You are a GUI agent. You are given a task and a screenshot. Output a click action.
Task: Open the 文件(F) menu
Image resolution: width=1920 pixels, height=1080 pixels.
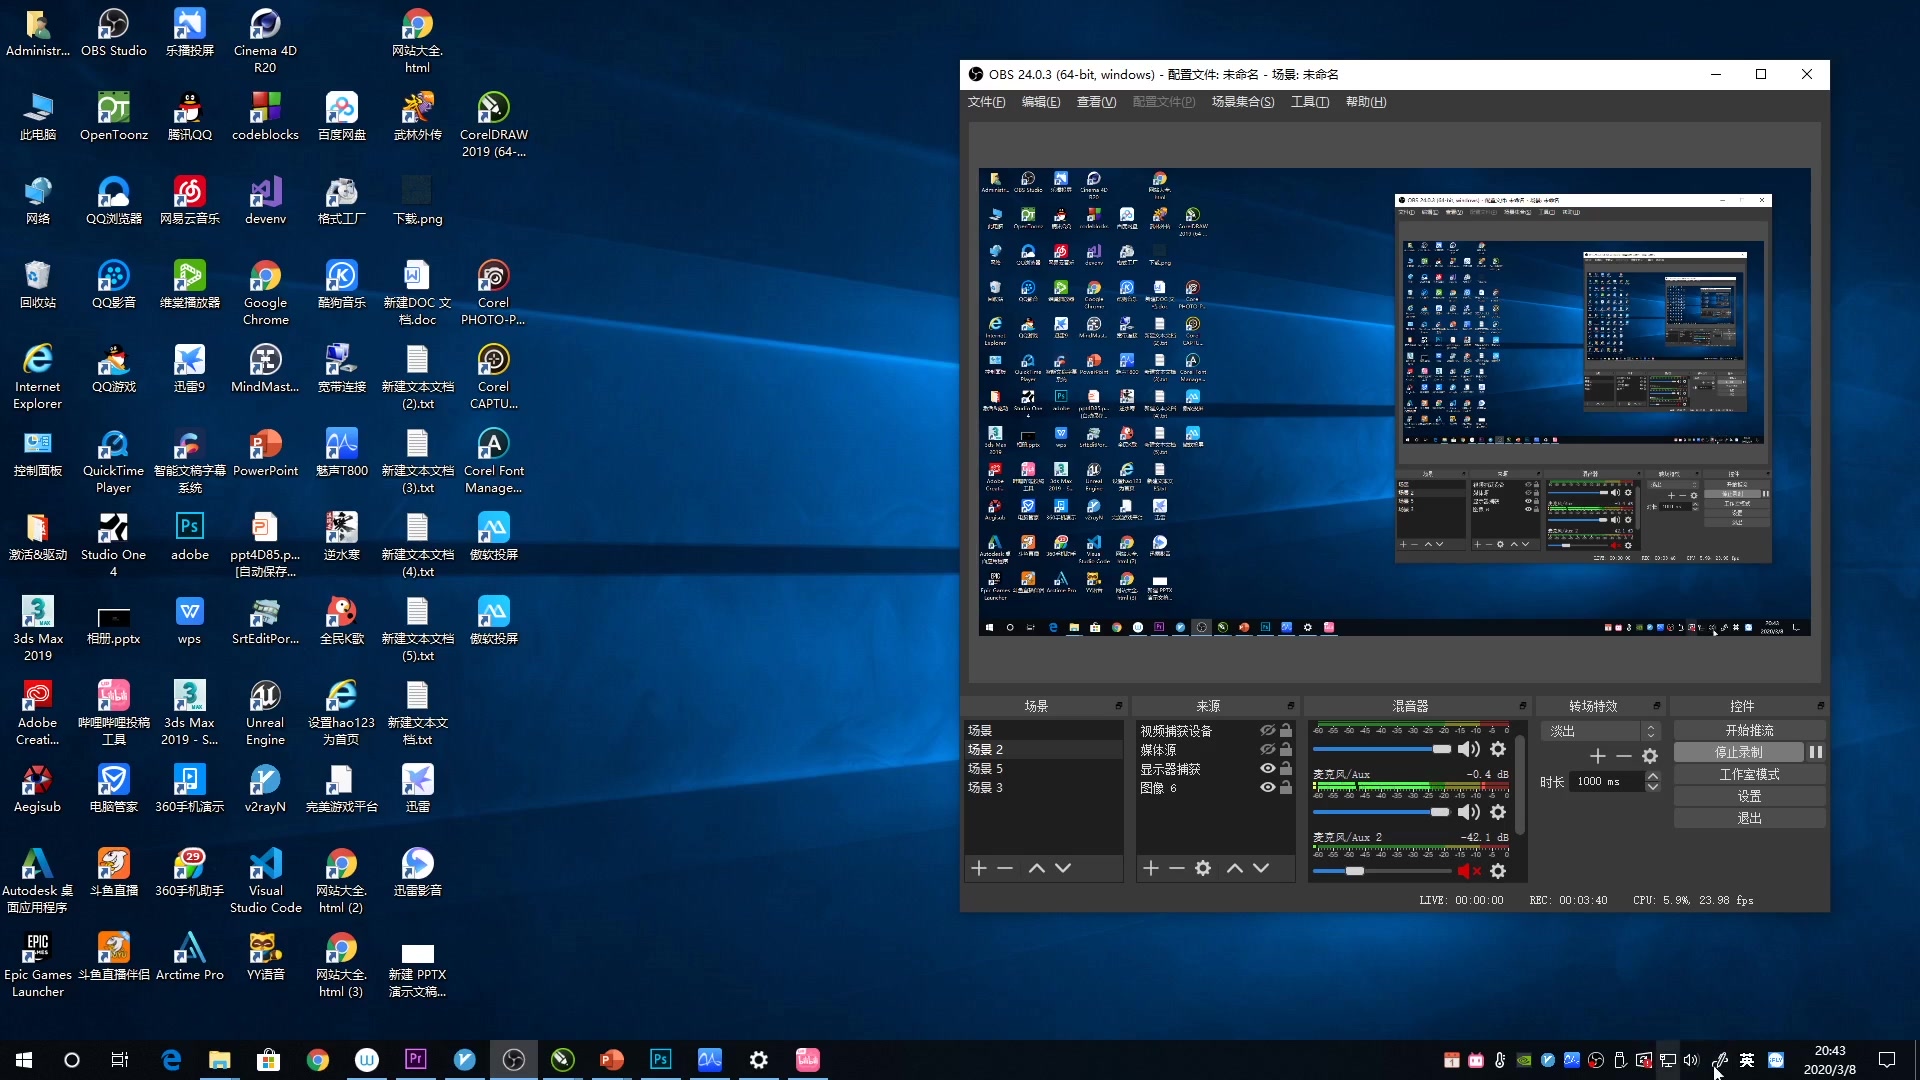point(986,102)
